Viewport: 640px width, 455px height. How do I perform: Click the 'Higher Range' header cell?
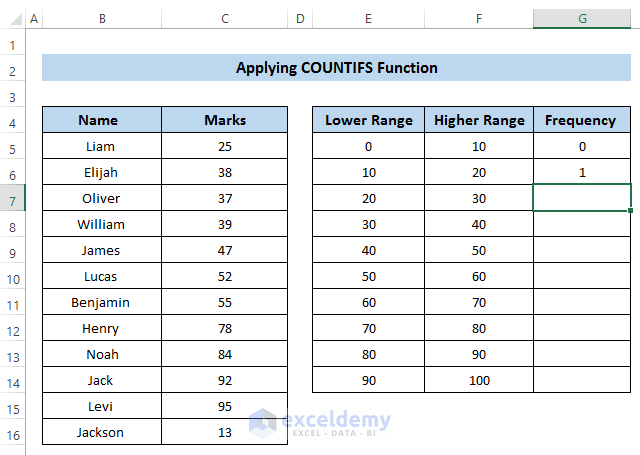pos(479,120)
